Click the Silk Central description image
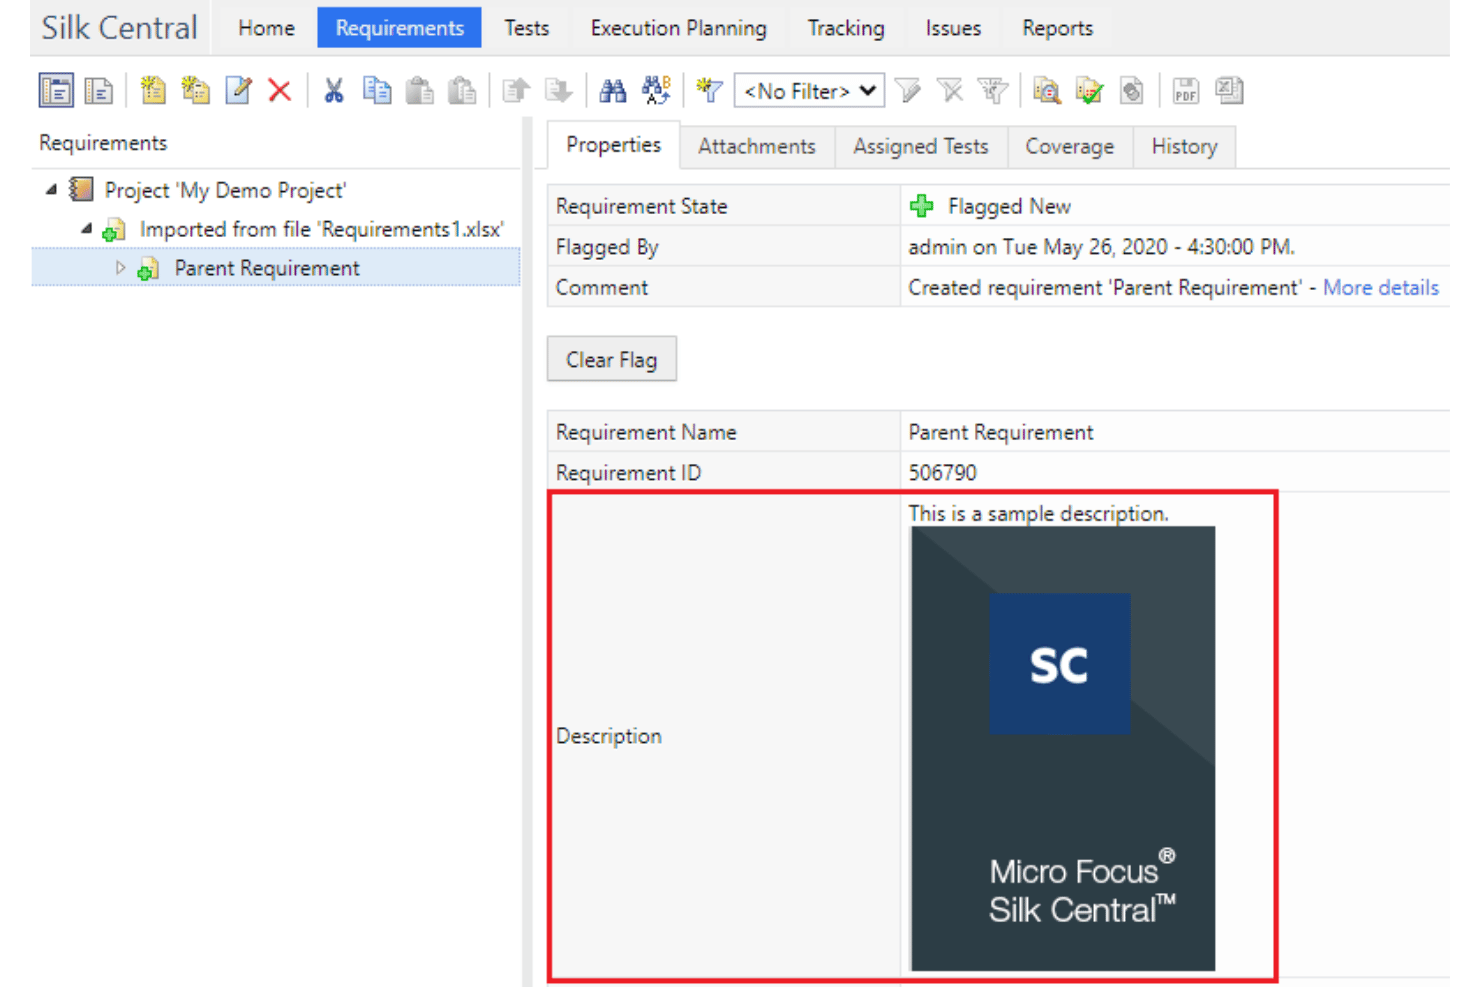 click(x=1063, y=748)
